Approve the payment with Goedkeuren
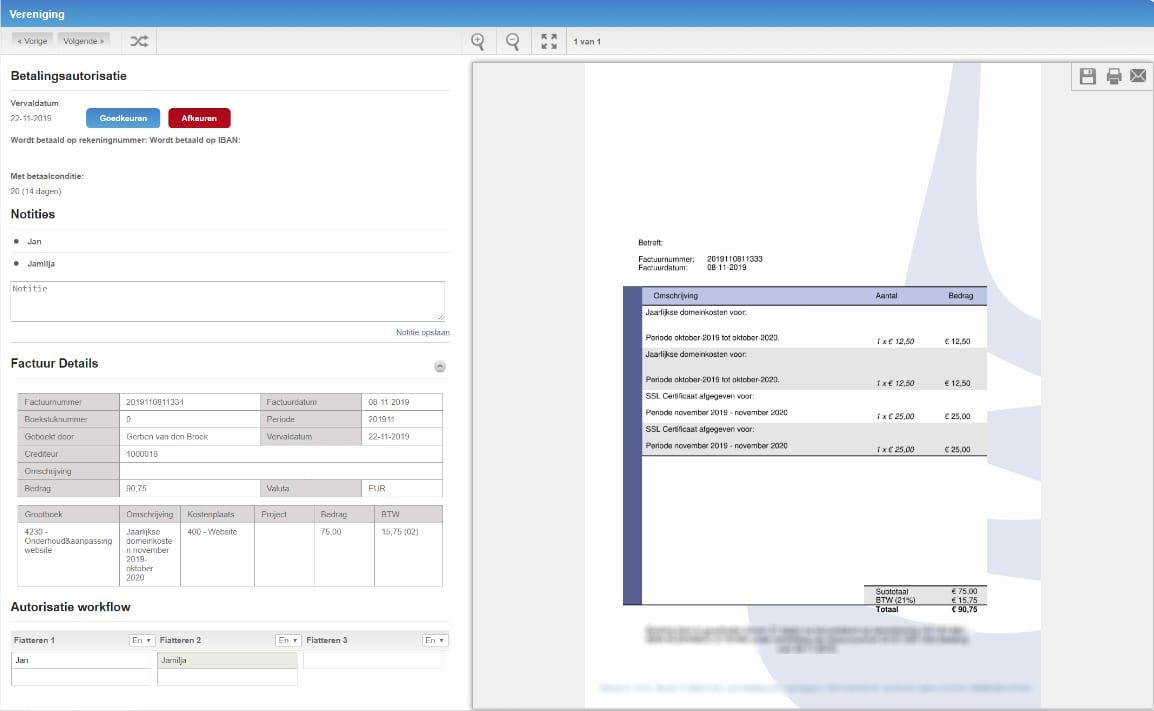The height and width of the screenshot is (711, 1154). click(123, 118)
